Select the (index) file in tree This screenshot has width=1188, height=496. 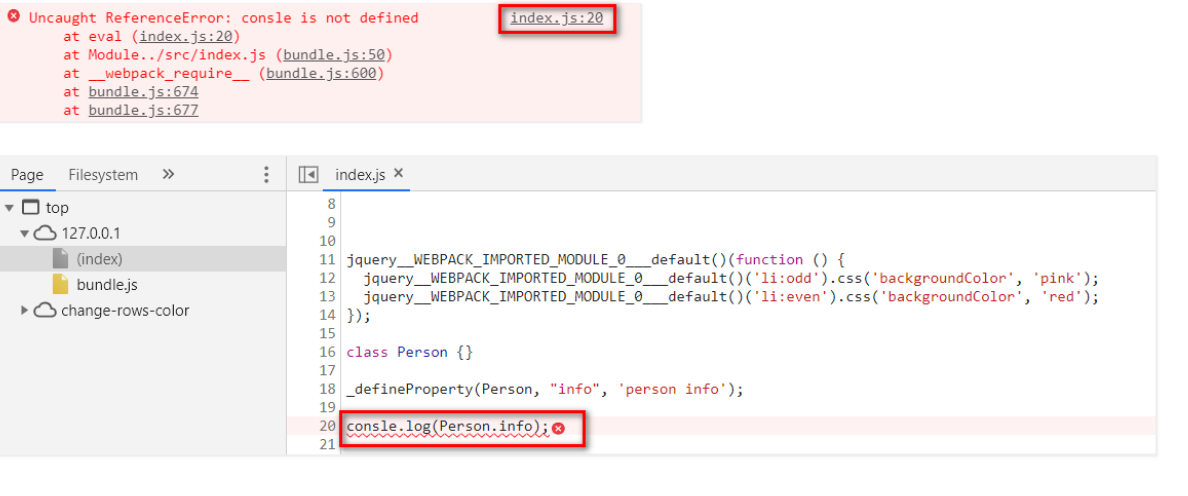pyautogui.click(x=99, y=259)
